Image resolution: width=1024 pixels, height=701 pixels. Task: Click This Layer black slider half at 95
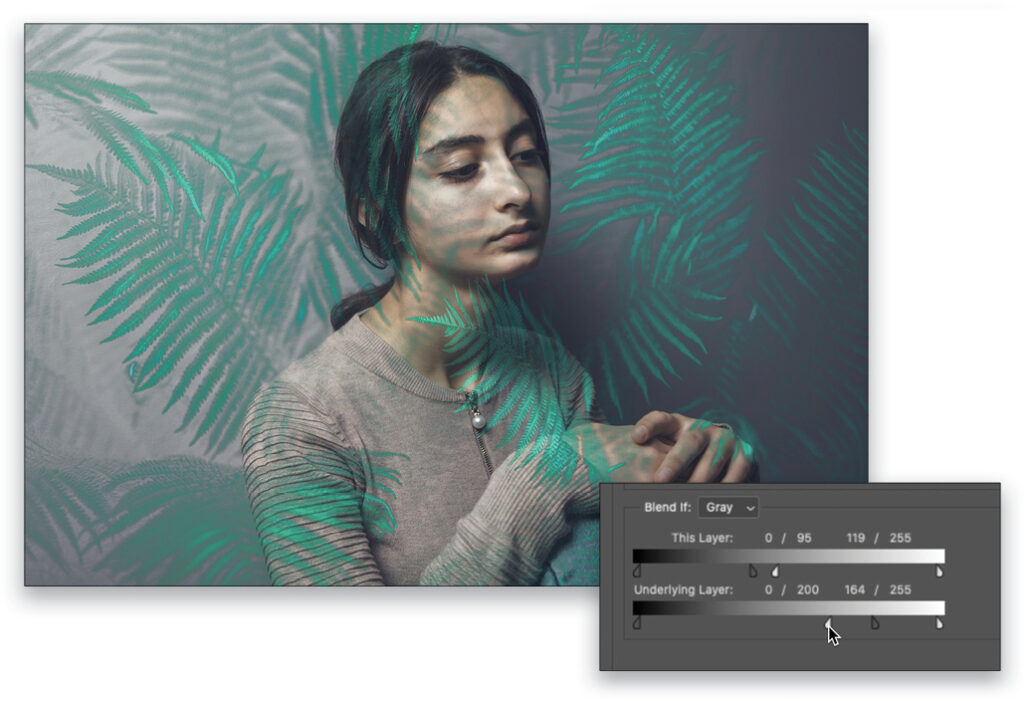[753, 572]
